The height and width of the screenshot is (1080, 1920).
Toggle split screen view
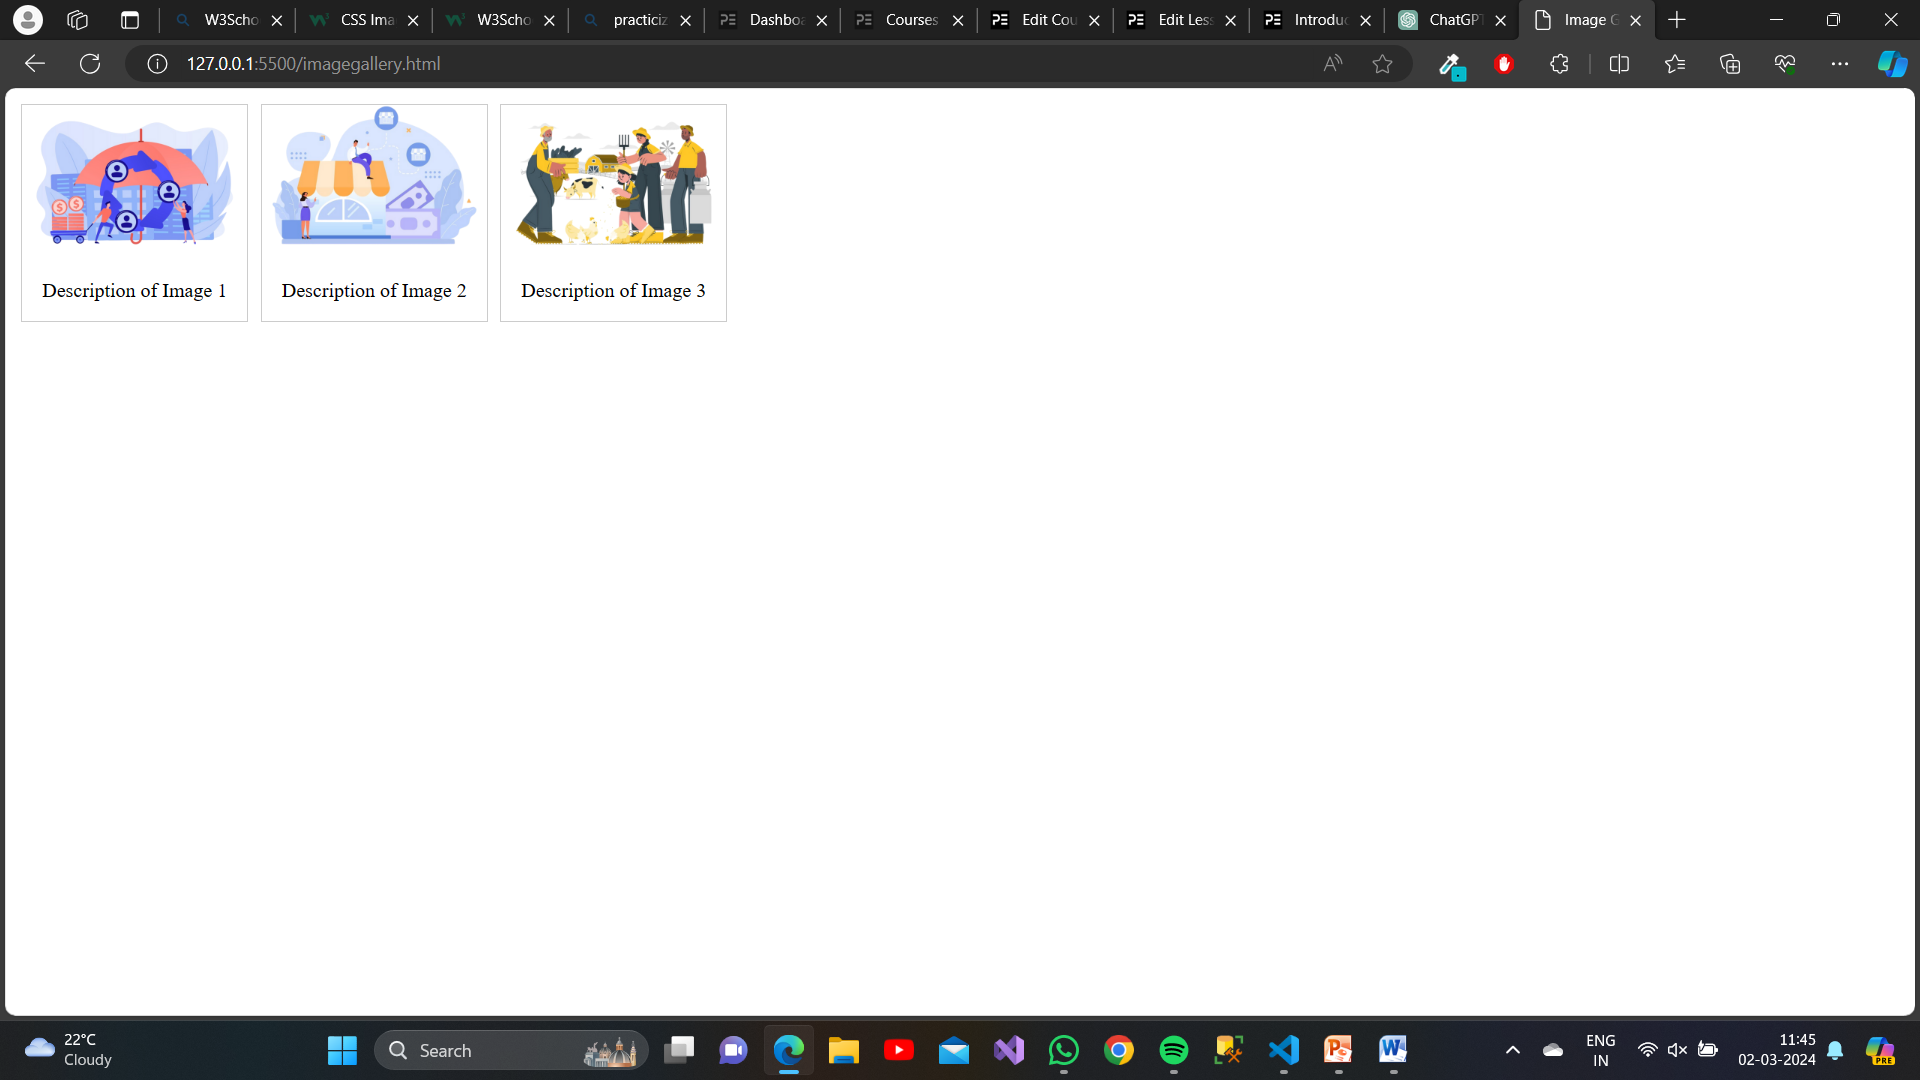[1619, 63]
